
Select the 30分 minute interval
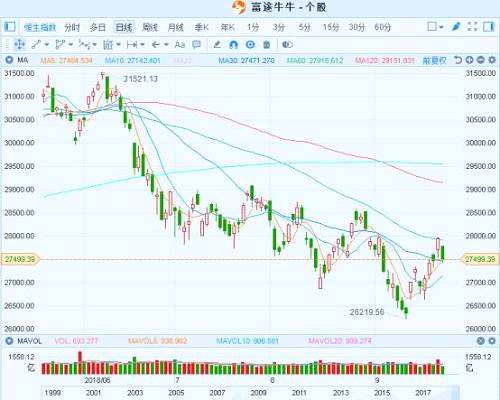pyautogui.click(x=357, y=27)
